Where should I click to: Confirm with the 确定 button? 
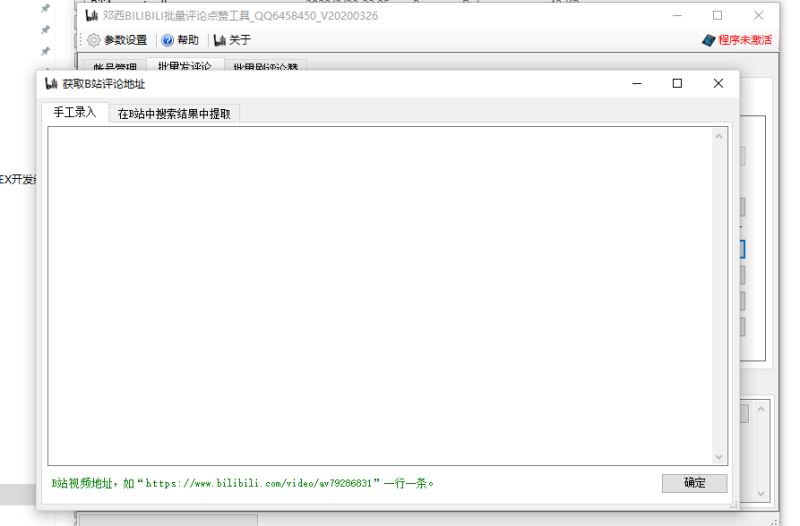[x=694, y=483]
